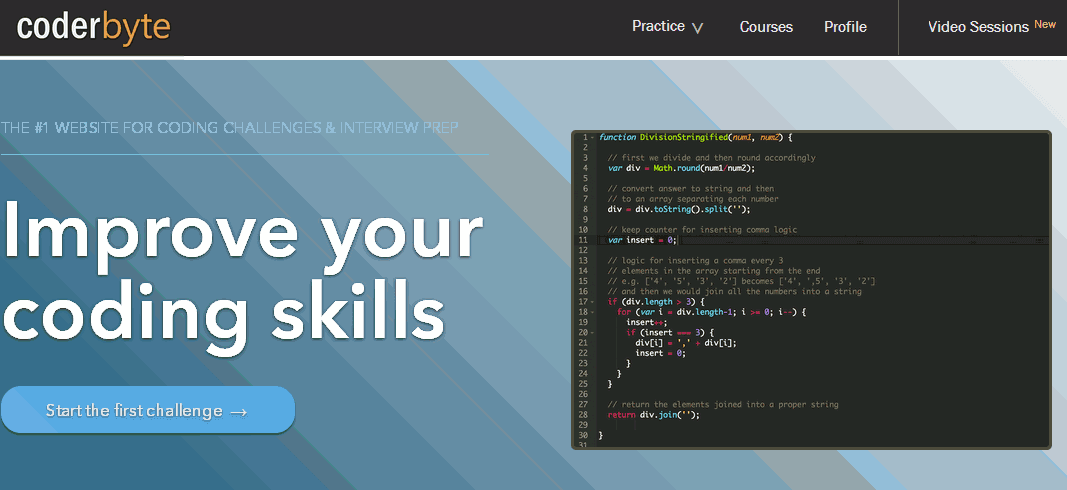Collapse the if block fold arrow on line 17
This screenshot has width=1067, height=490.
[x=593, y=301]
